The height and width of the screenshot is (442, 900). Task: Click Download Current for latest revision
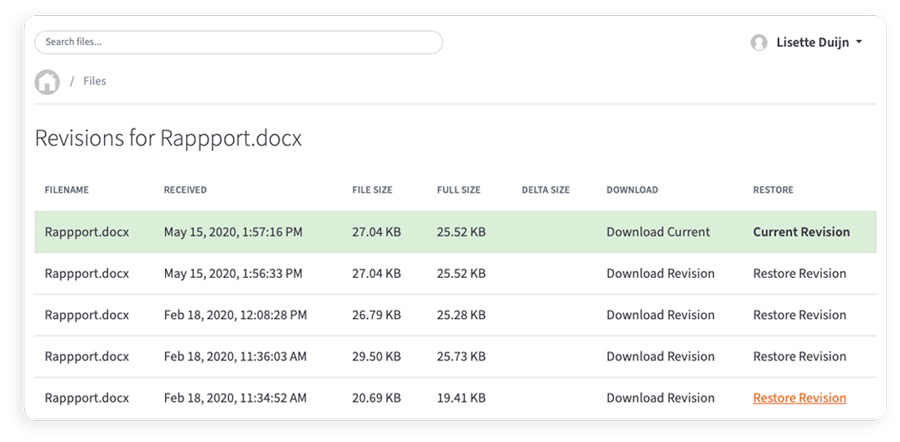click(658, 232)
